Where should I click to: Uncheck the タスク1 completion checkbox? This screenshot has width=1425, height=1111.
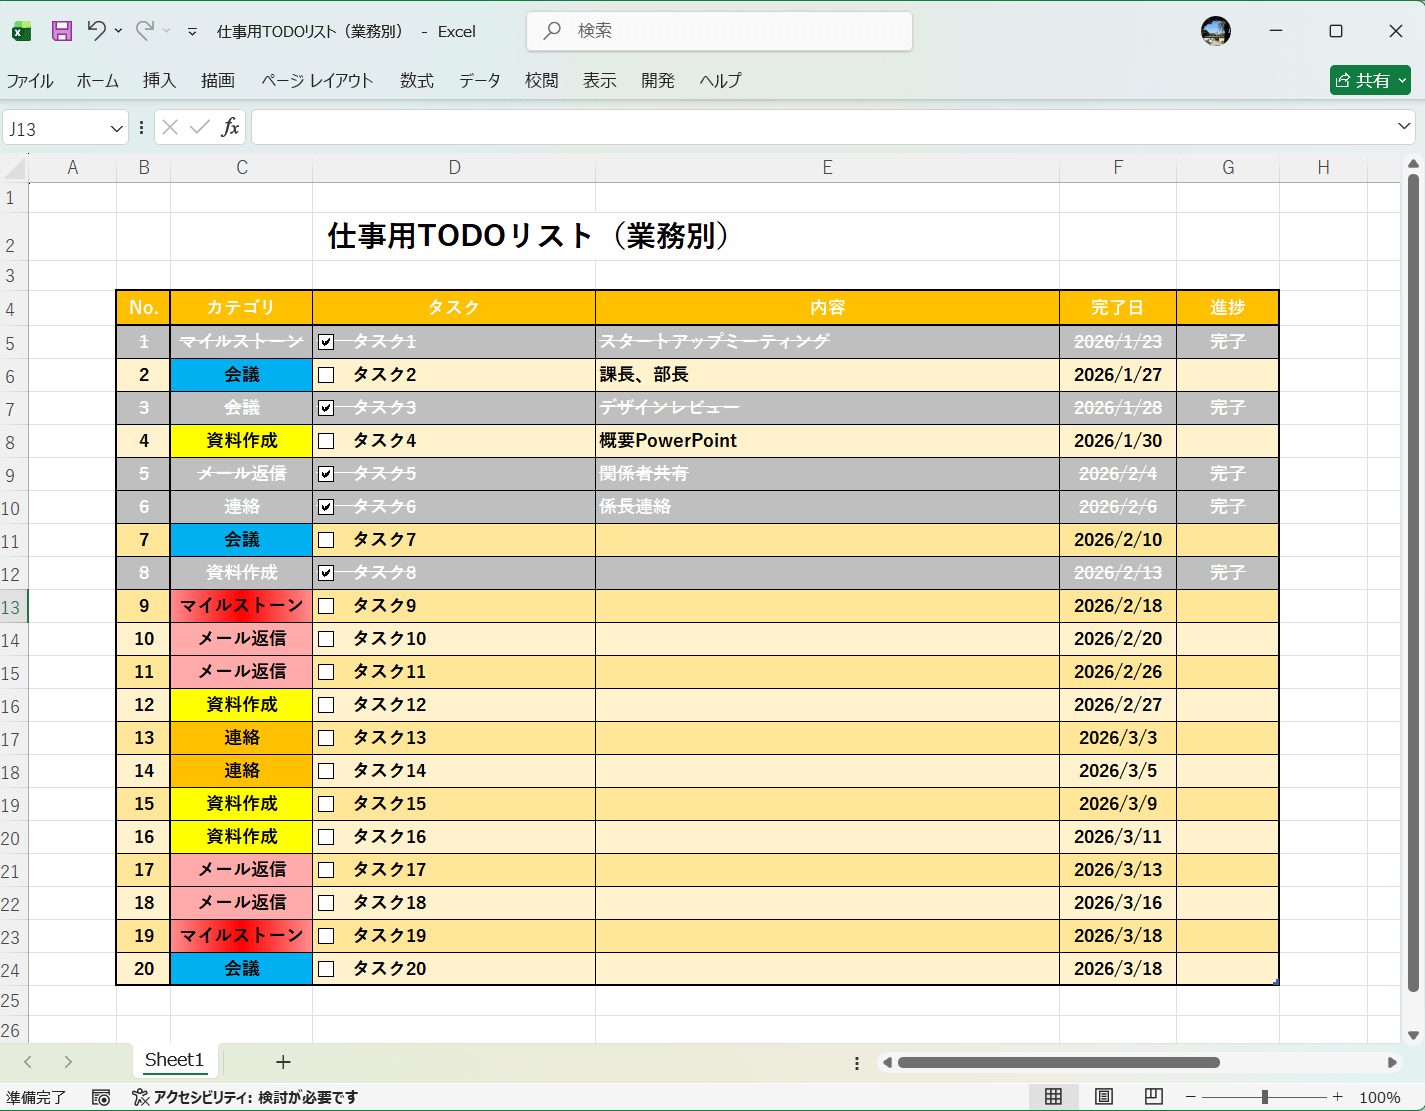click(326, 341)
